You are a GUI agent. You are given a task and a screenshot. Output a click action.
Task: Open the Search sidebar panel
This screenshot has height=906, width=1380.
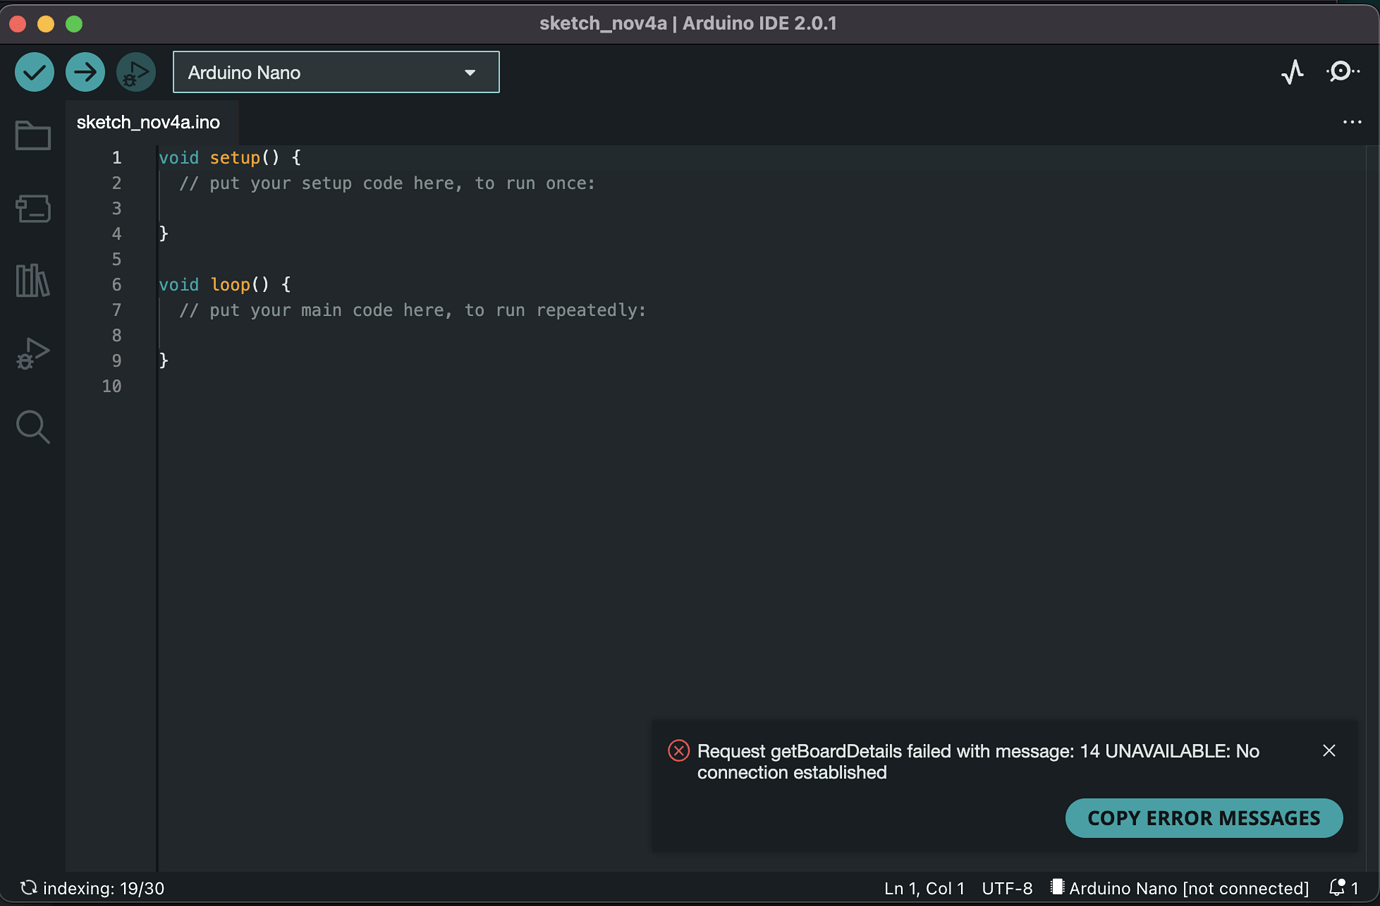(x=32, y=427)
